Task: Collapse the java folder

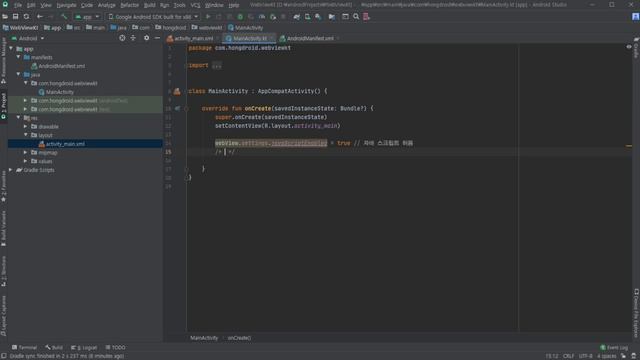Action: tap(19, 74)
